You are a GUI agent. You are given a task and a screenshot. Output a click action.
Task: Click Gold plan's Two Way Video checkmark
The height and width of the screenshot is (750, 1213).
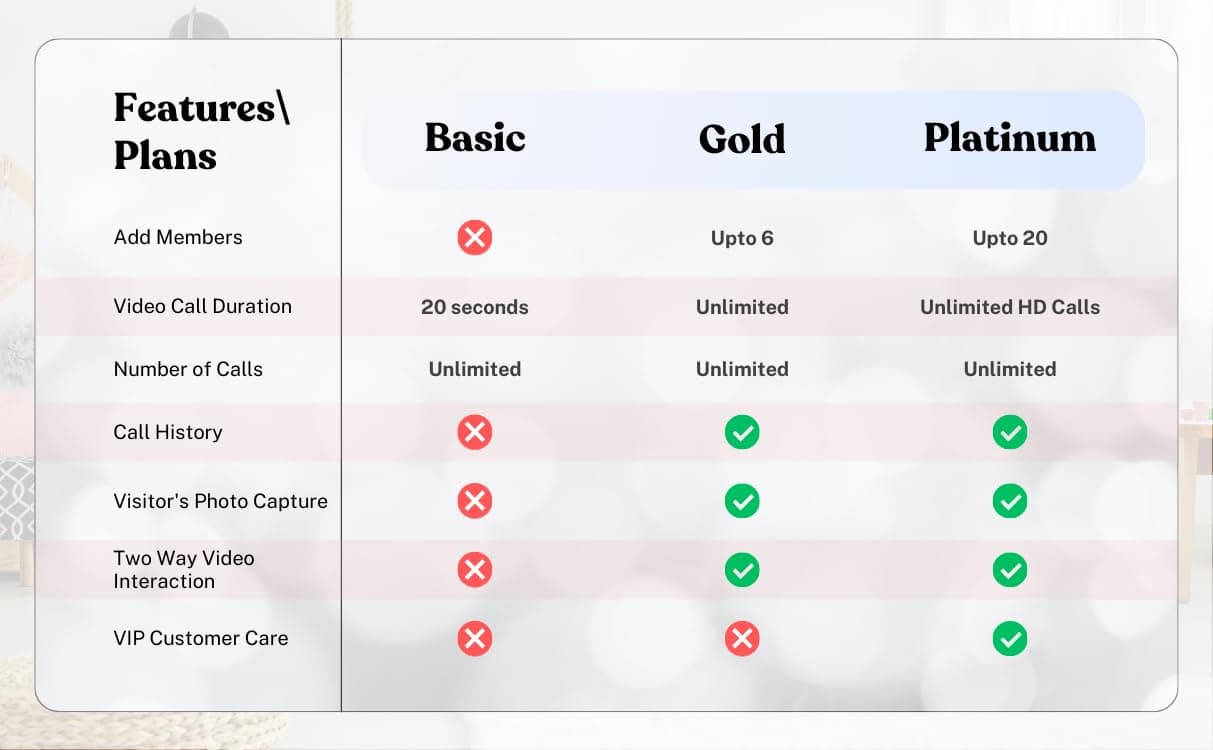742,570
